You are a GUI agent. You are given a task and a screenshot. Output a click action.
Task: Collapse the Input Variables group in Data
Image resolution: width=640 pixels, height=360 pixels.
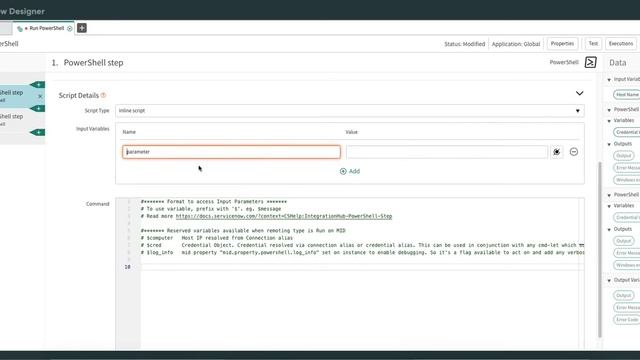point(609,80)
